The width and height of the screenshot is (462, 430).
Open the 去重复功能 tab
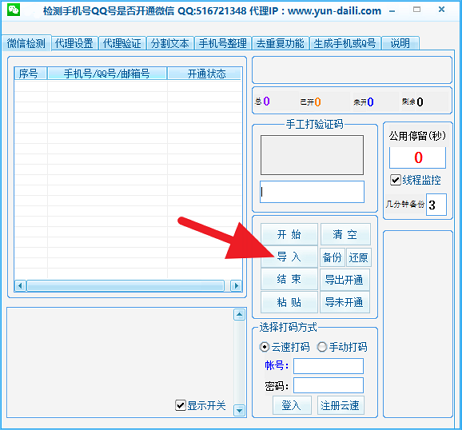click(x=280, y=43)
